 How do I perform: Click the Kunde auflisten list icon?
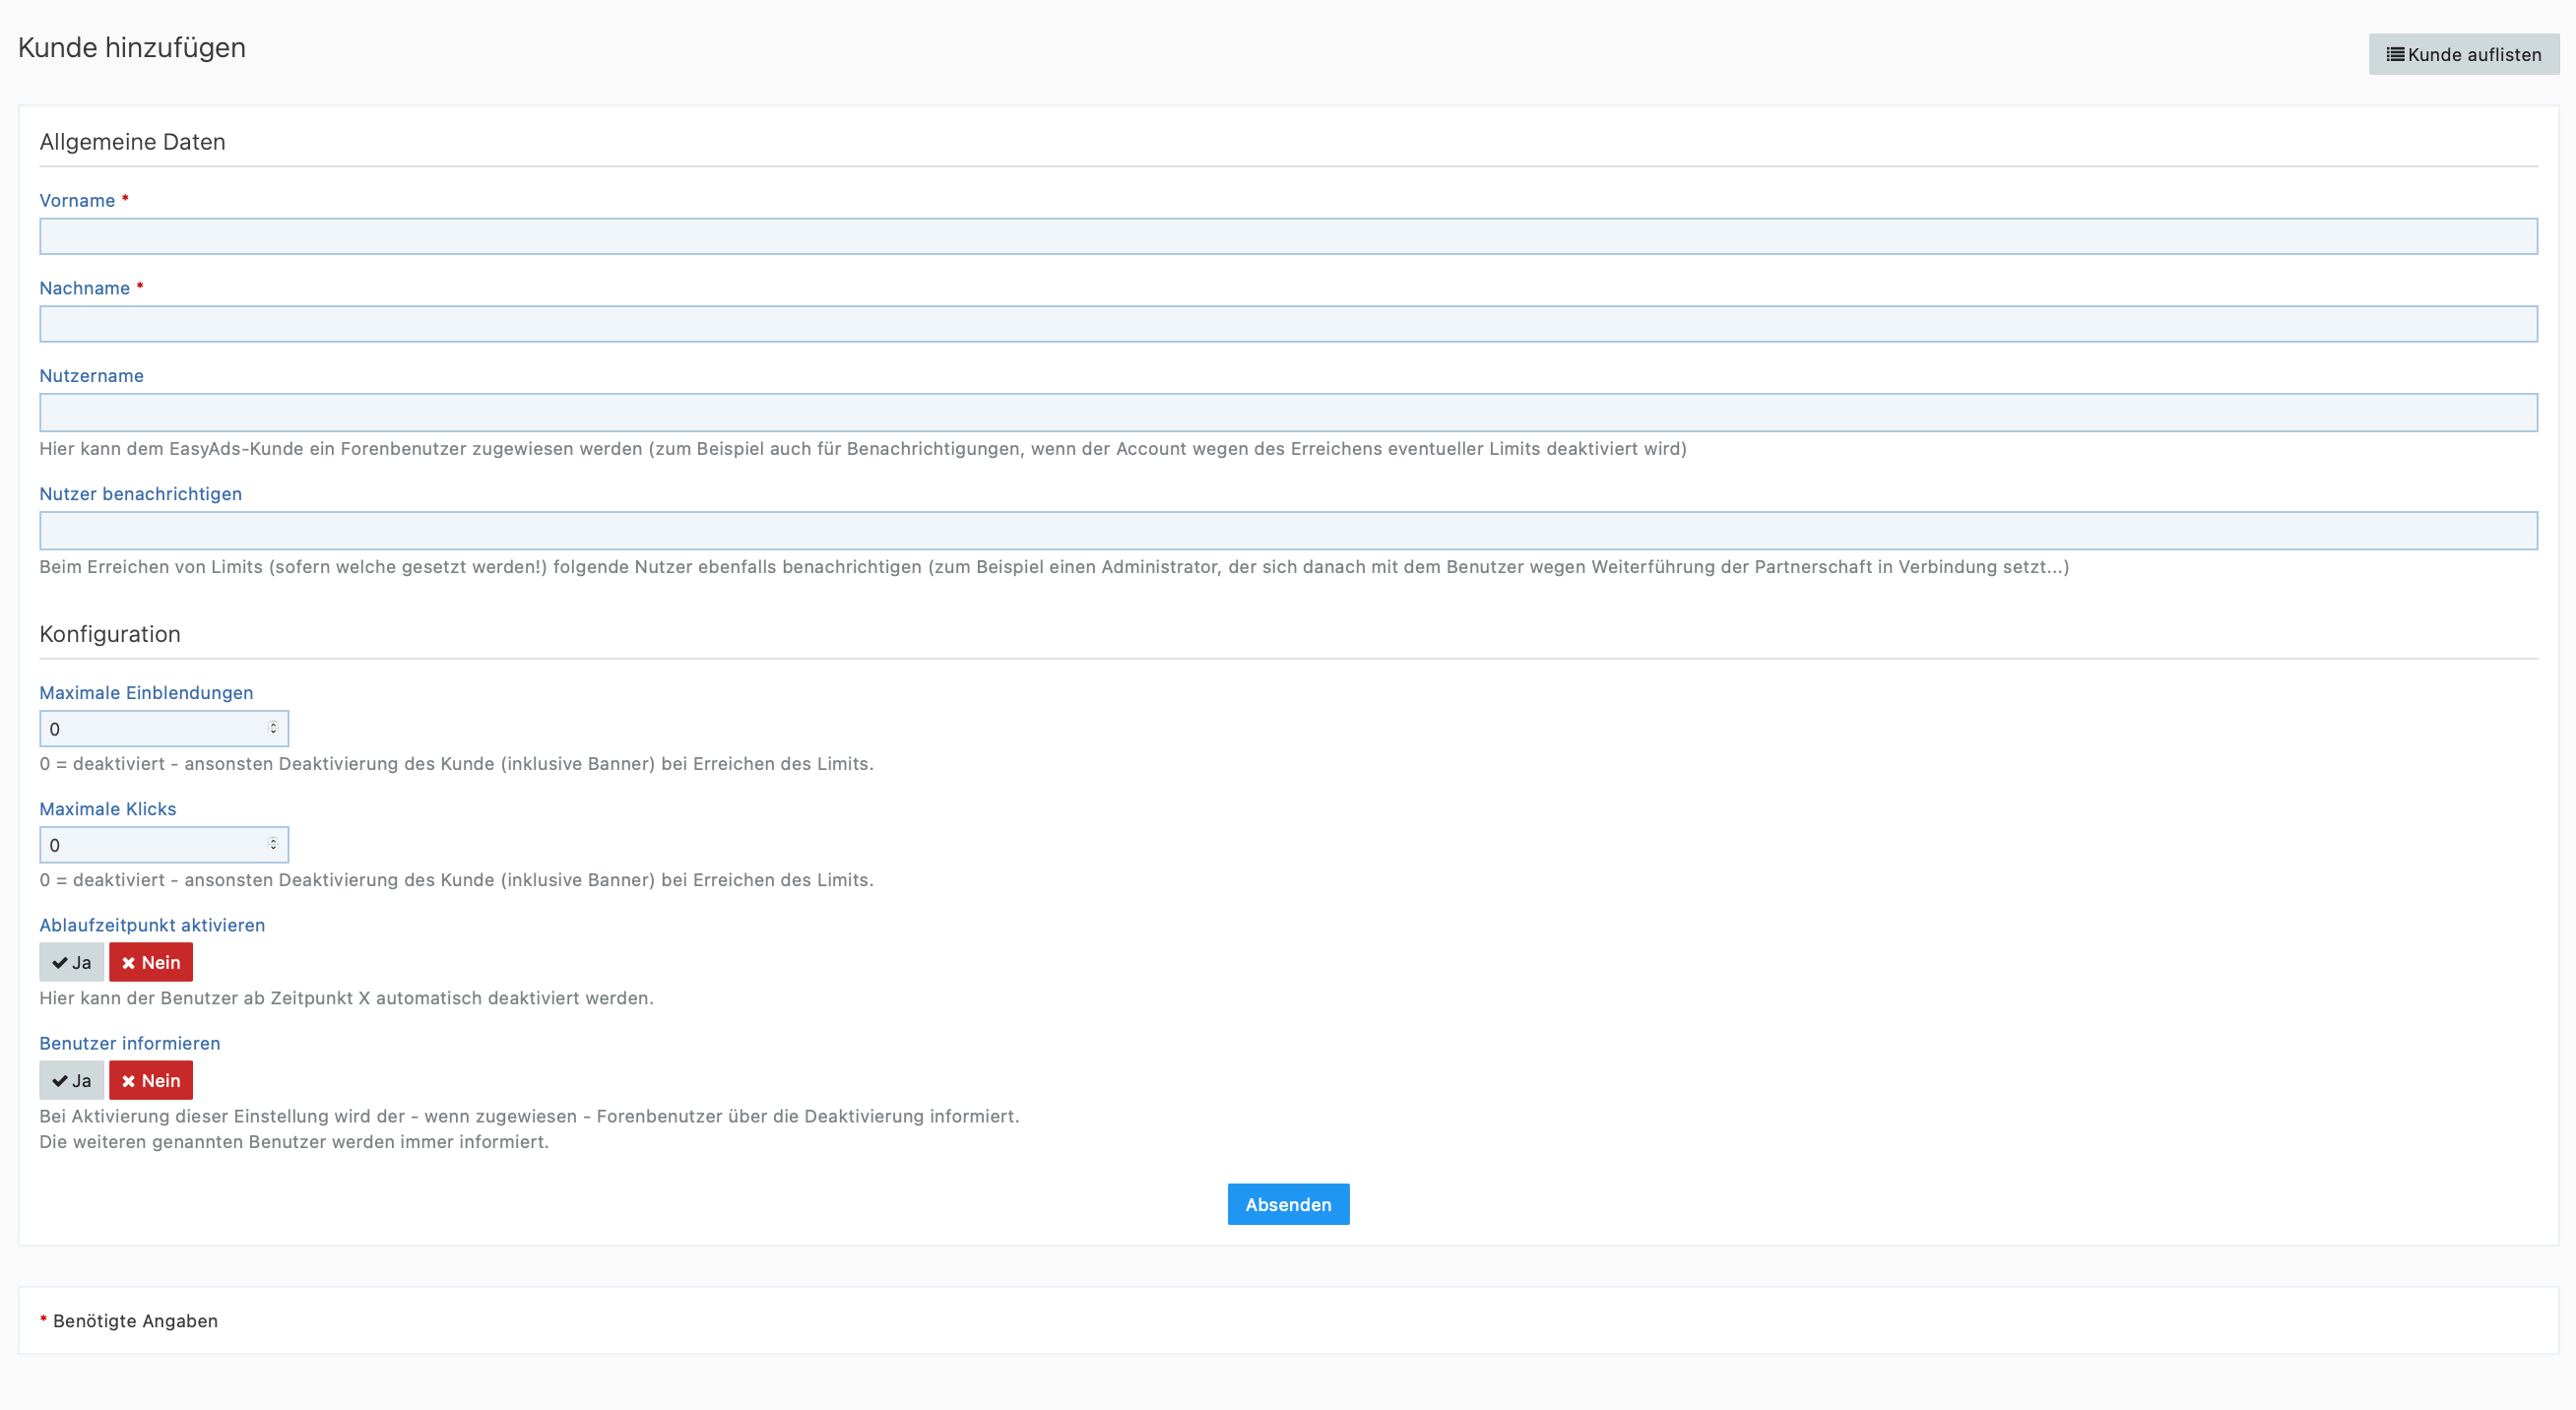[x=2395, y=54]
